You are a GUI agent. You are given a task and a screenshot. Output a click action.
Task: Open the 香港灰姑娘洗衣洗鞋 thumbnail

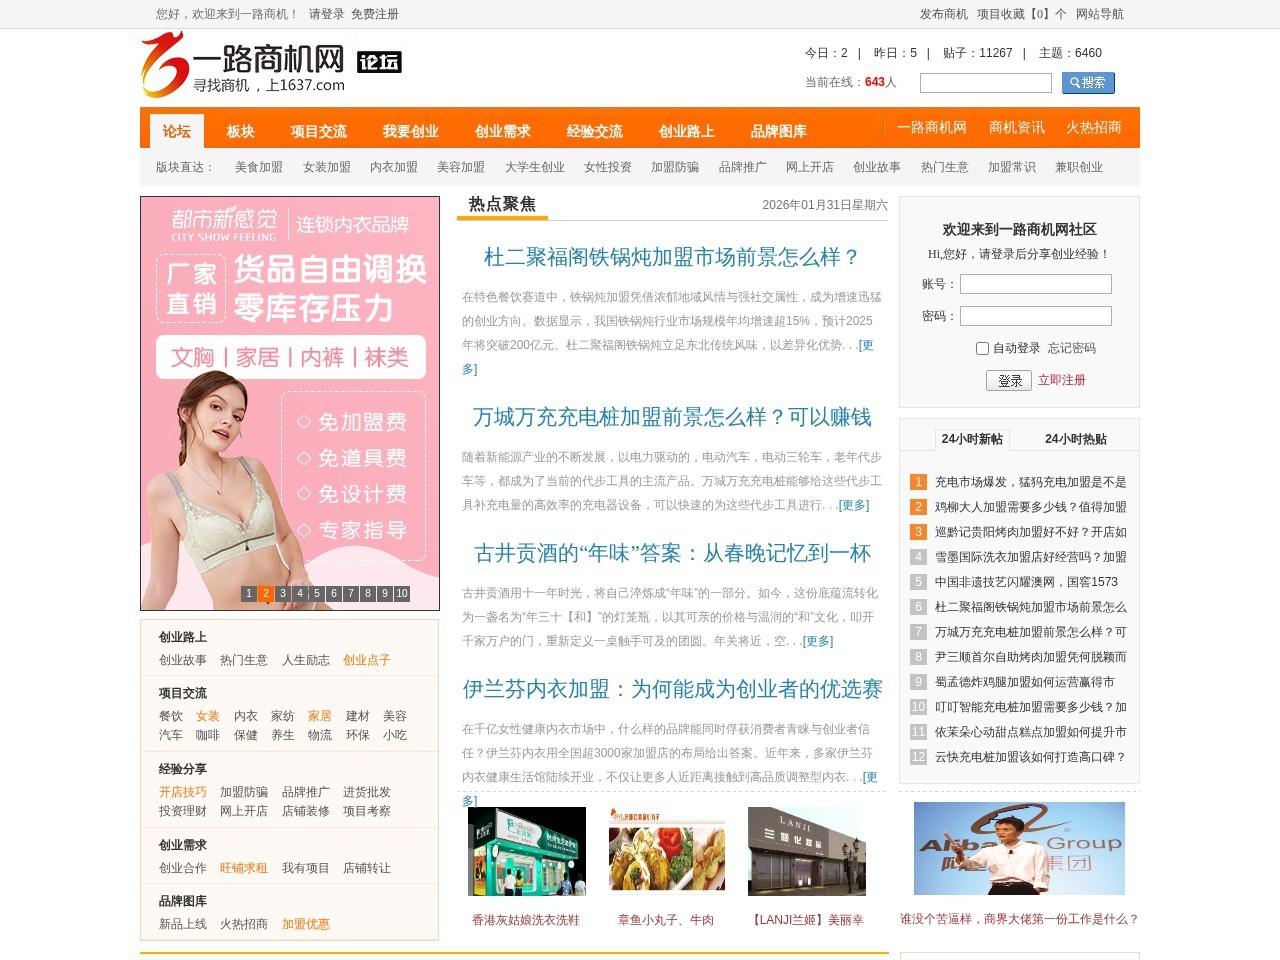(528, 851)
